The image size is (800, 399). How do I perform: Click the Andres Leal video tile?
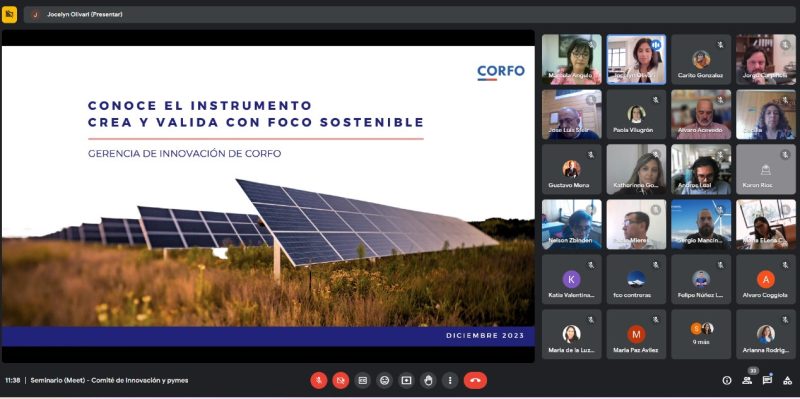[x=701, y=169]
